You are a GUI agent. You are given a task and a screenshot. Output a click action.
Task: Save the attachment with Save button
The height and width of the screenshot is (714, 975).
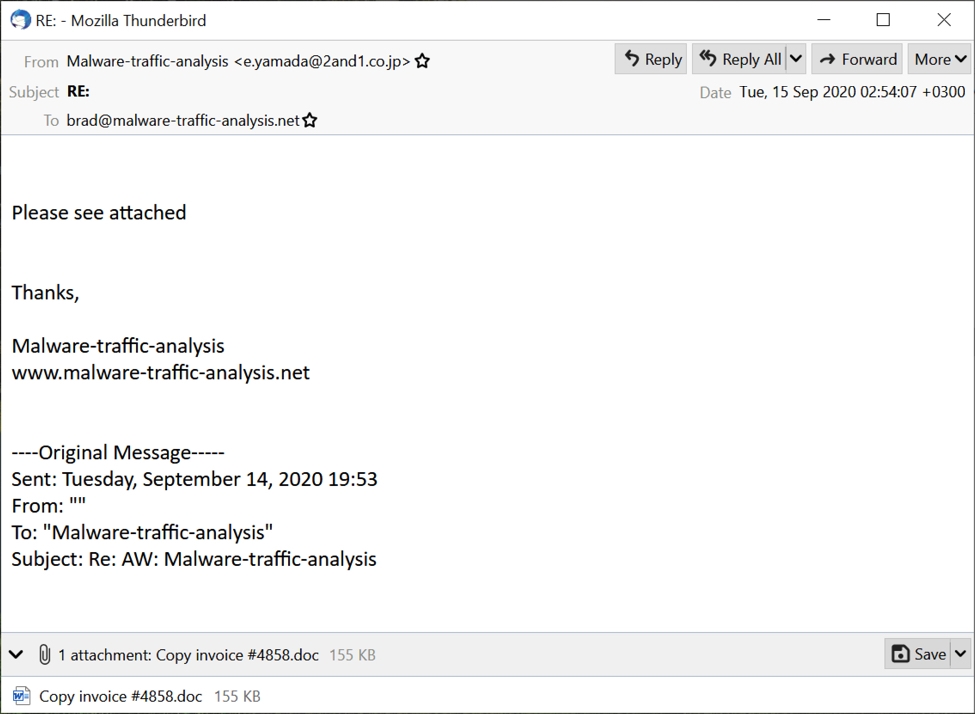(918, 654)
